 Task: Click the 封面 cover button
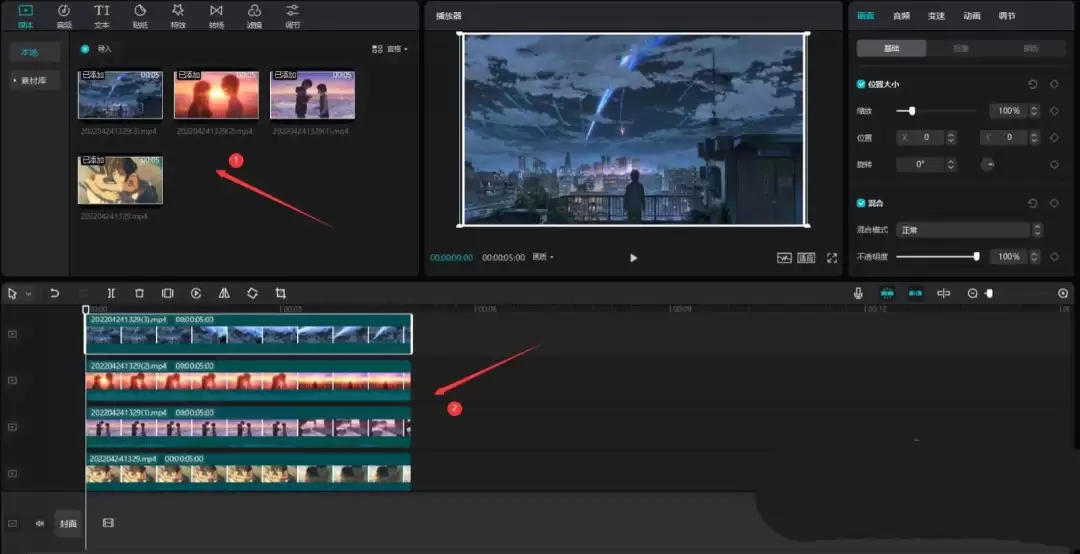pyautogui.click(x=67, y=523)
